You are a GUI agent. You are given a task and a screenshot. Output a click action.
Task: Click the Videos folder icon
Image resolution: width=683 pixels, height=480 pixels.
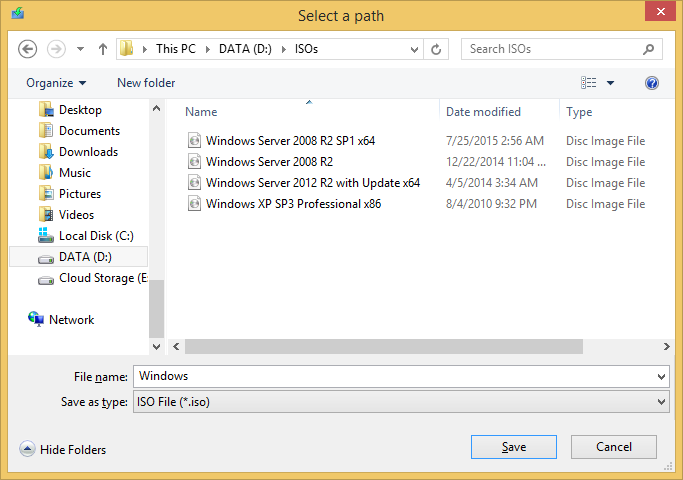point(46,214)
